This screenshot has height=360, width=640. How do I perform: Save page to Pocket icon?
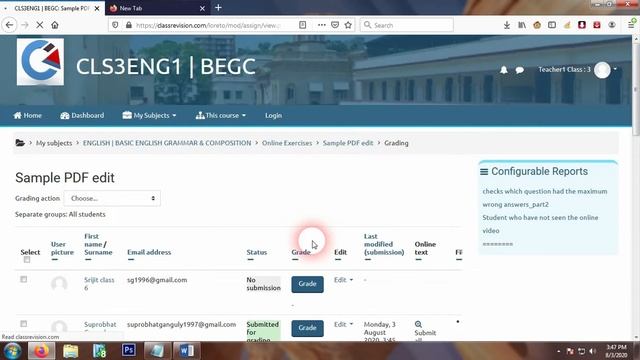(335, 25)
